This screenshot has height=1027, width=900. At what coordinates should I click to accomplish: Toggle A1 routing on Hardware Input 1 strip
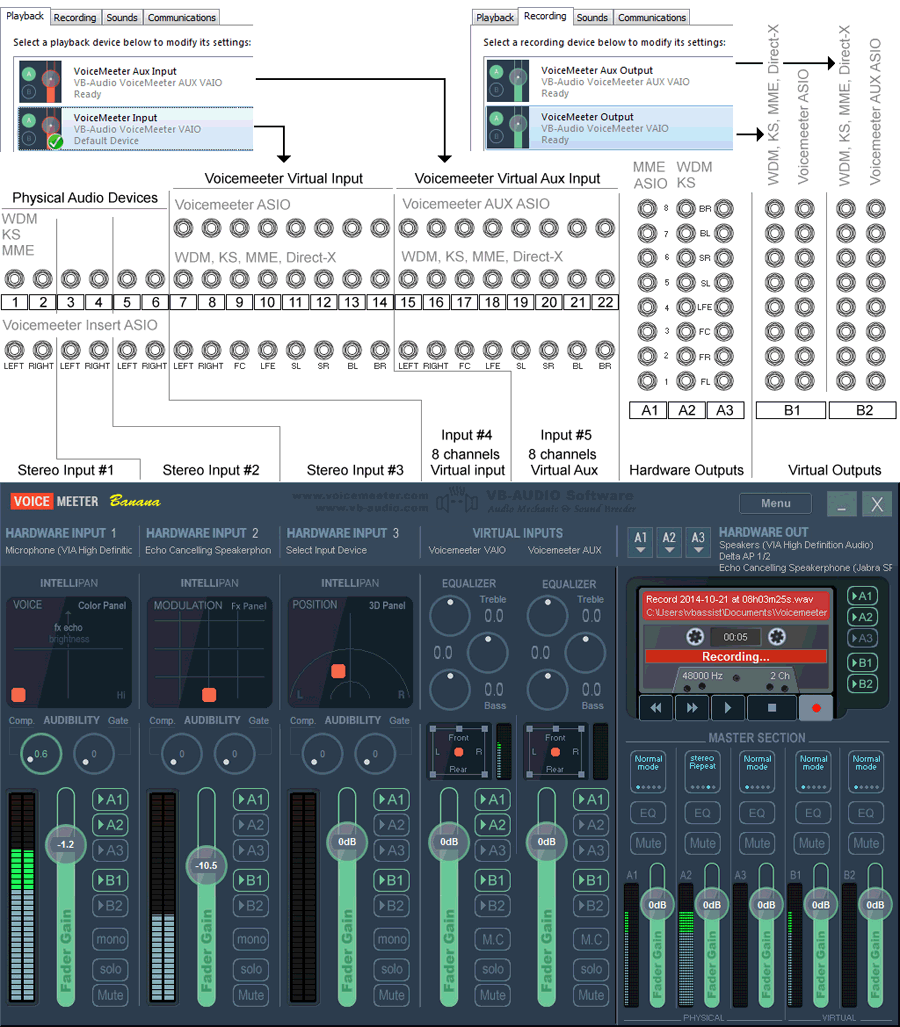(x=110, y=799)
